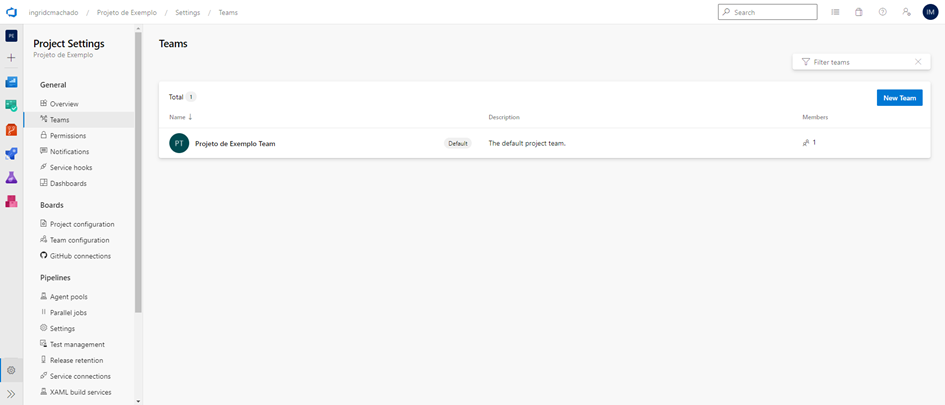Open the Boards hub icon in the left rail

[x=11, y=105]
